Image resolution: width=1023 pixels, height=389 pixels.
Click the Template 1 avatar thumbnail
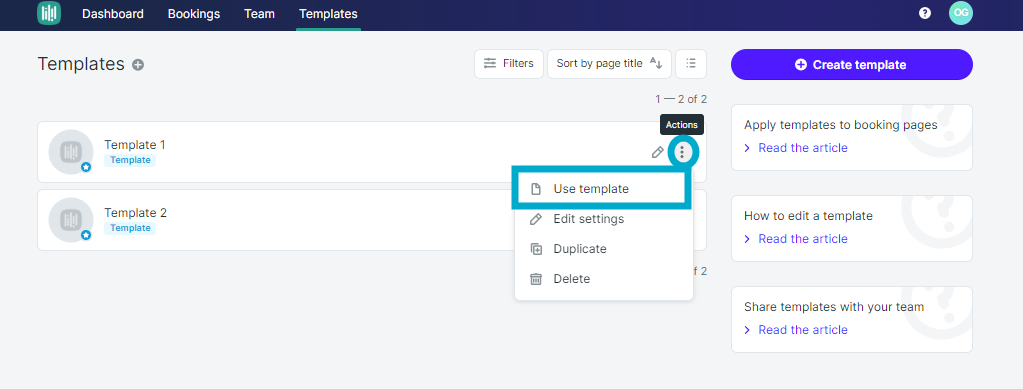(x=70, y=151)
